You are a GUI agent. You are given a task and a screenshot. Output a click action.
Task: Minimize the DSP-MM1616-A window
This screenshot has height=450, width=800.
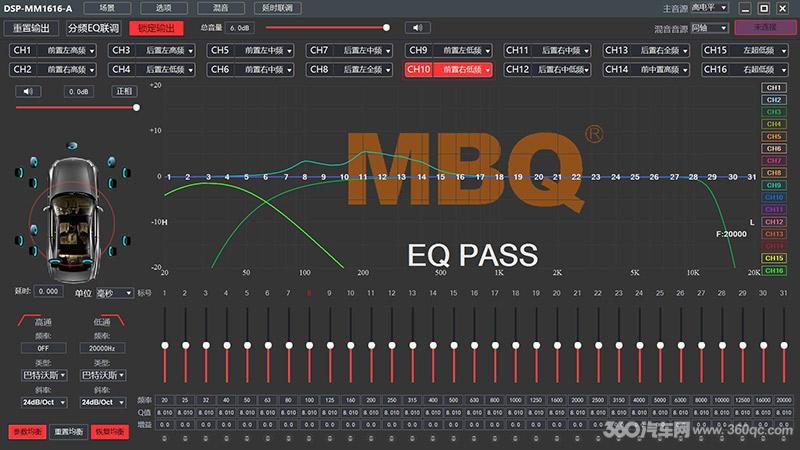745,8
